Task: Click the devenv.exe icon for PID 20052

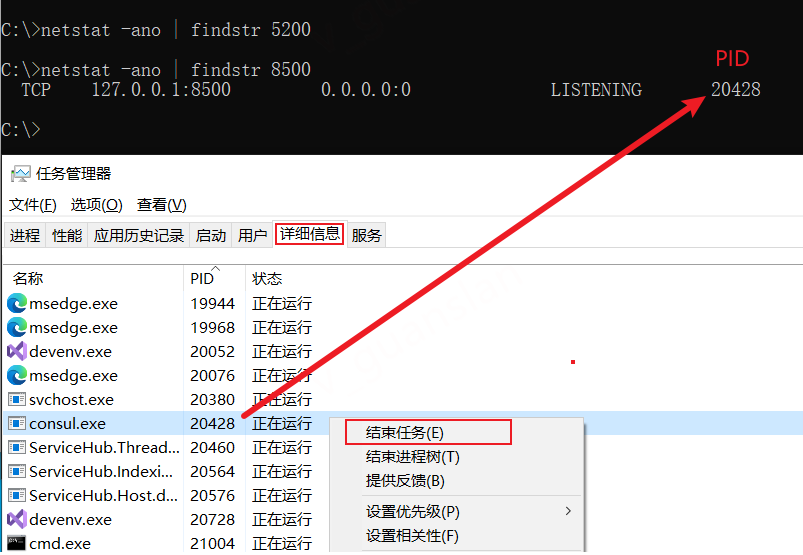Action: [16, 352]
